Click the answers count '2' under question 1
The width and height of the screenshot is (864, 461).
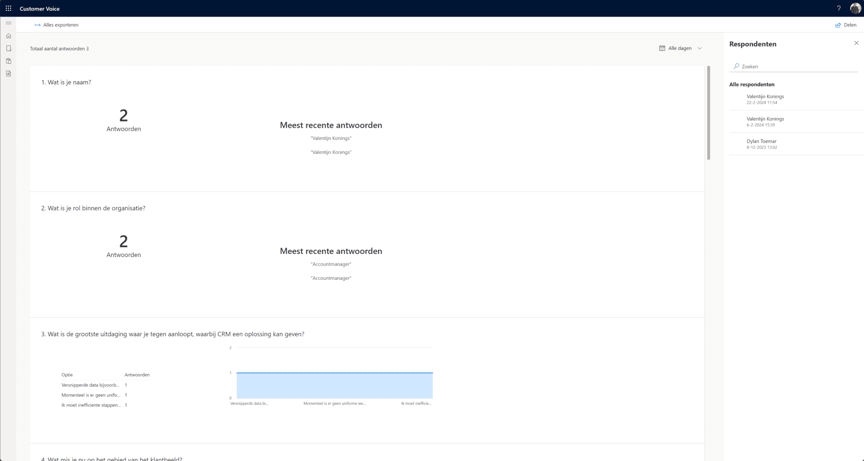tap(123, 116)
